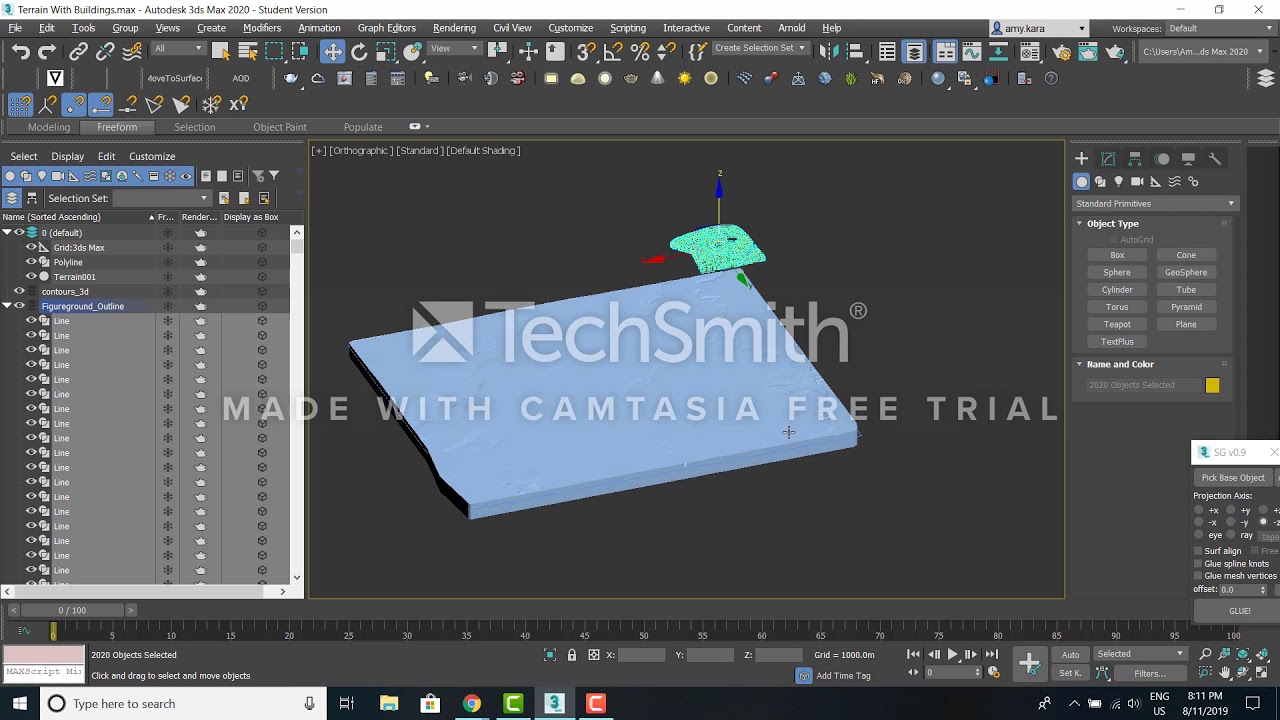Collapse the Figureground_Outline layer tree
The height and width of the screenshot is (720, 1280).
[7, 306]
